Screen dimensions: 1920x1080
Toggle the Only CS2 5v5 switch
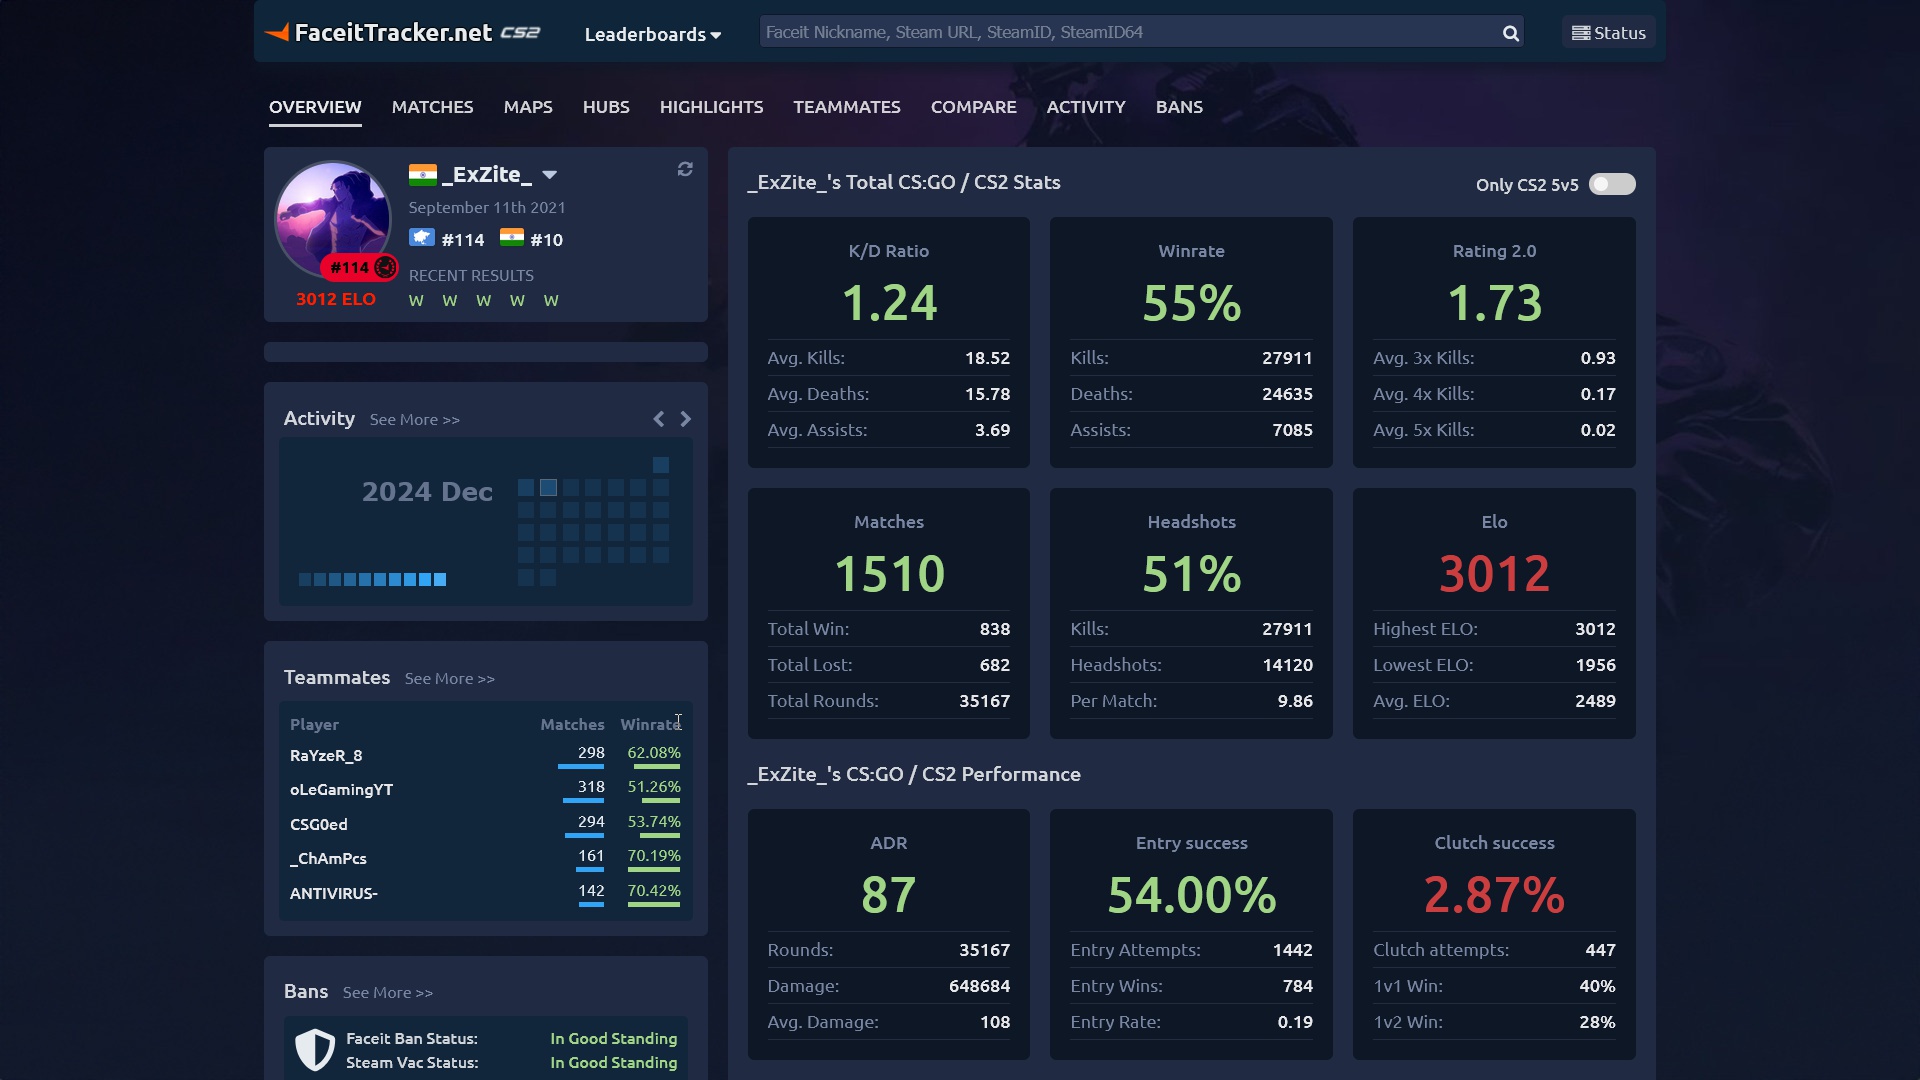coord(1612,184)
